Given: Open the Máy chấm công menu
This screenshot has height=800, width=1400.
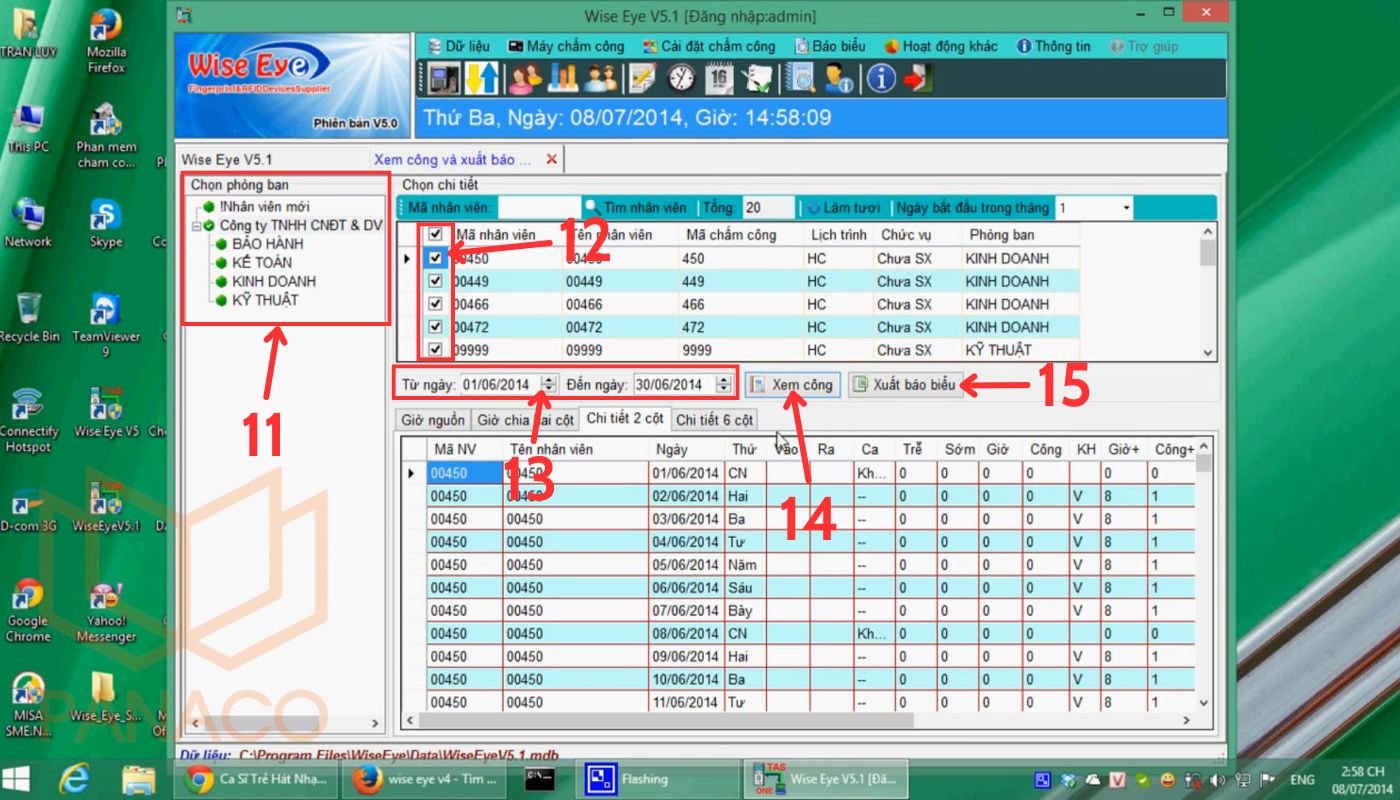Looking at the screenshot, I should [x=566, y=46].
